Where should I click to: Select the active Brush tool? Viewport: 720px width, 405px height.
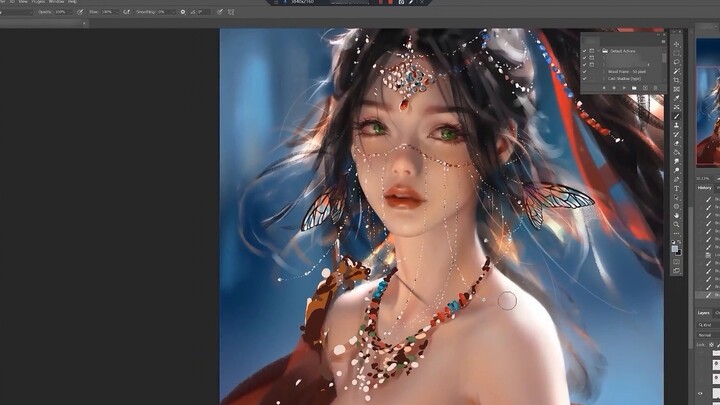[x=676, y=116]
